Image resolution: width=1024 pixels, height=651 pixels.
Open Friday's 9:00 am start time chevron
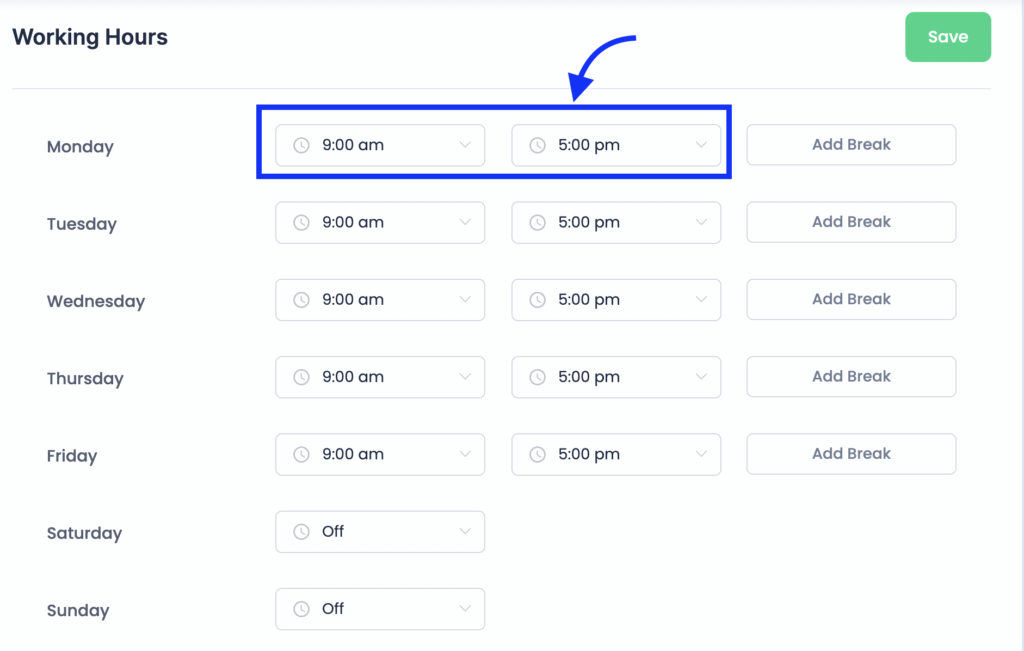(x=465, y=454)
